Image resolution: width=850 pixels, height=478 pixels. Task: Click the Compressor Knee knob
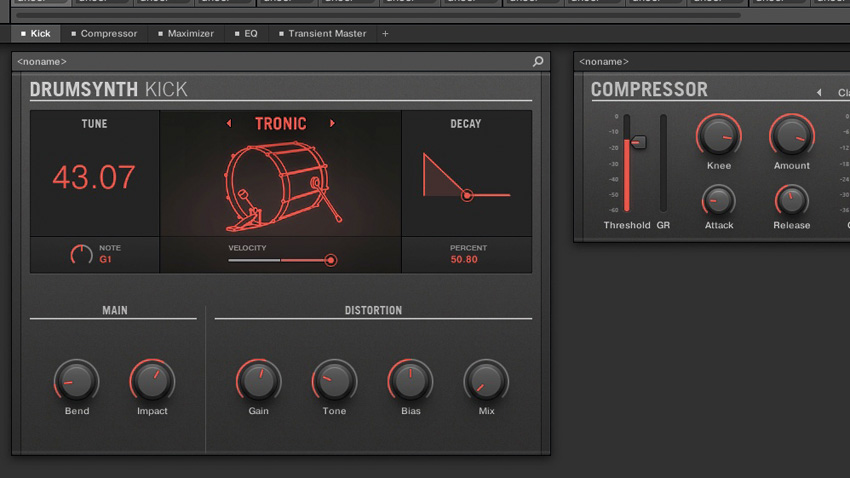tap(719, 135)
